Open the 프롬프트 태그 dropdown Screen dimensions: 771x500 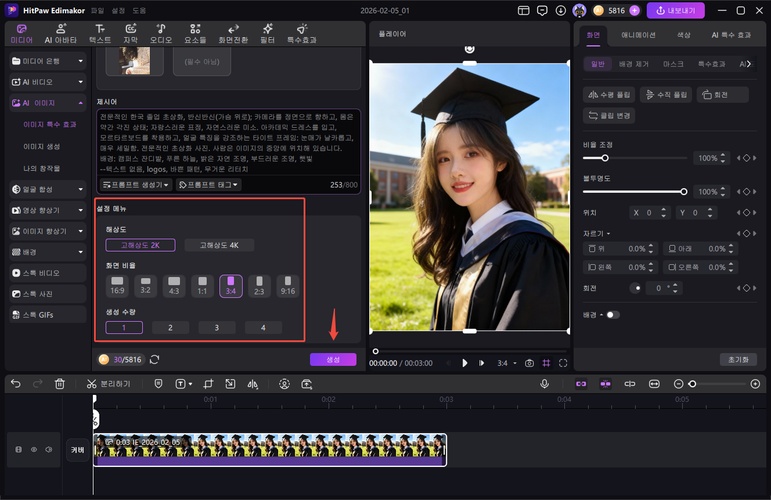(208, 185)
